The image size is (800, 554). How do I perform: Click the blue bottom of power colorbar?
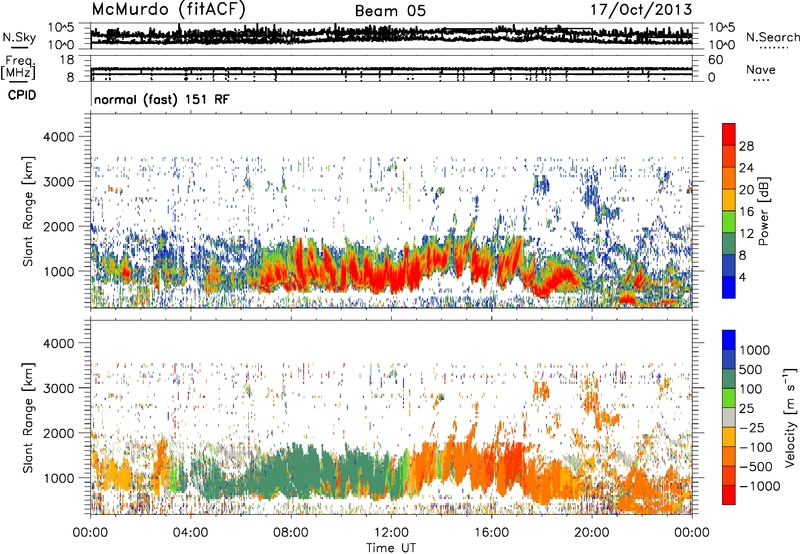coord(729,287)
